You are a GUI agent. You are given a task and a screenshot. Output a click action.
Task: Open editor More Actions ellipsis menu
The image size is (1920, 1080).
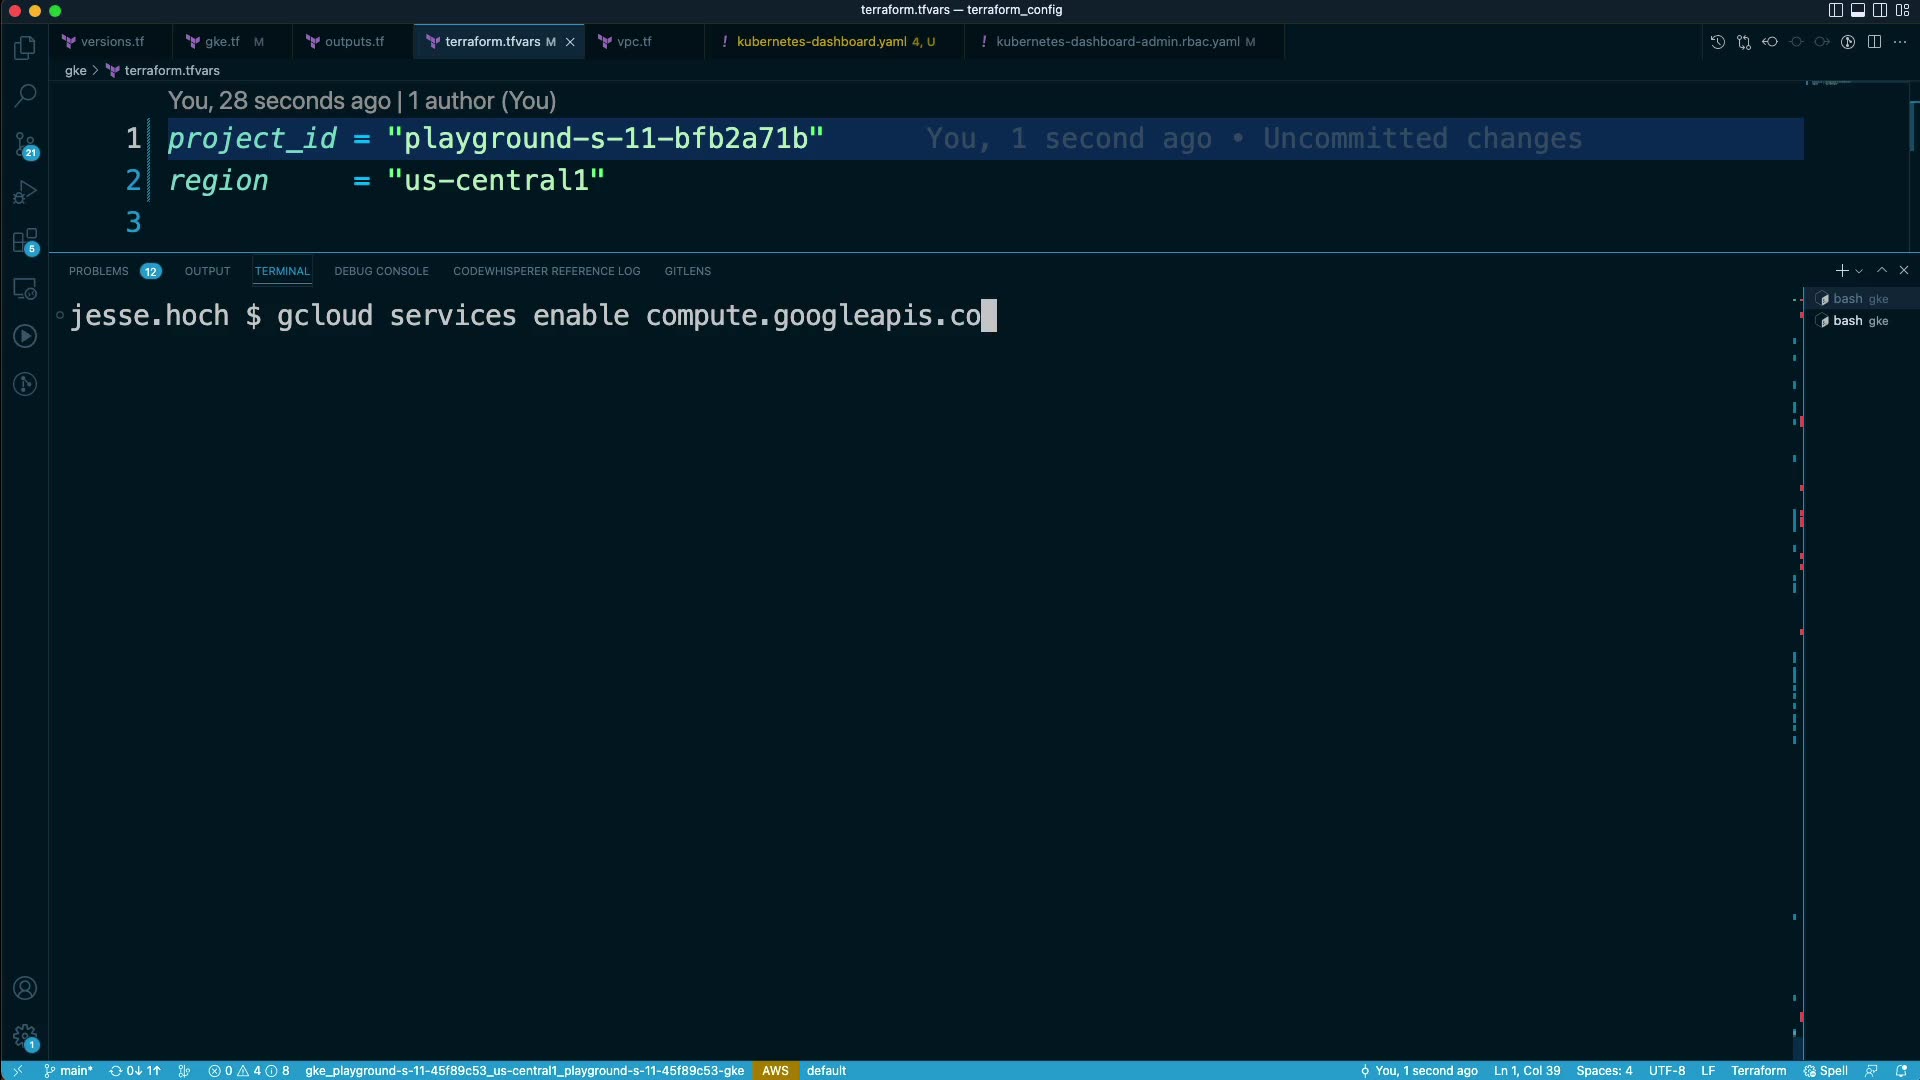click(x=1900, y=42)
